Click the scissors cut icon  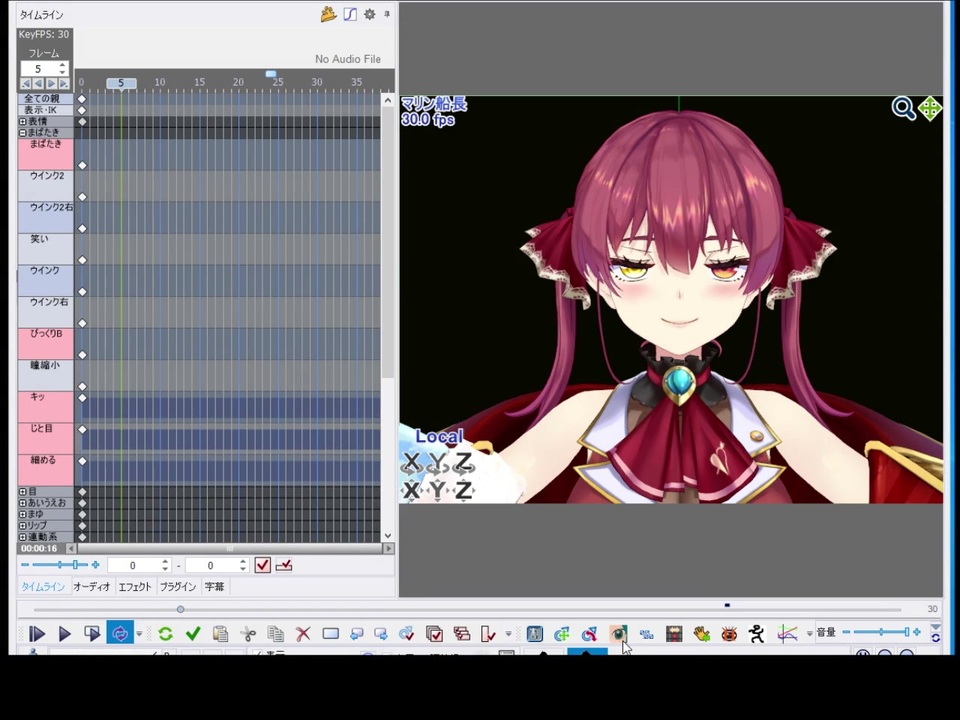point(248,634)
